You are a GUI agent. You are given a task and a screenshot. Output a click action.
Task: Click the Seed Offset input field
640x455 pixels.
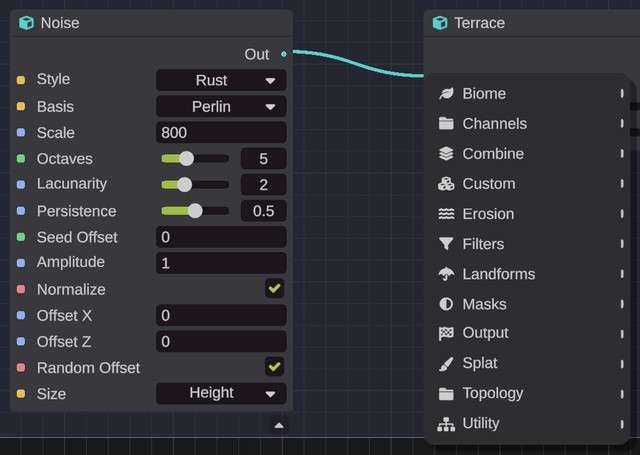(x=221, y=237)
